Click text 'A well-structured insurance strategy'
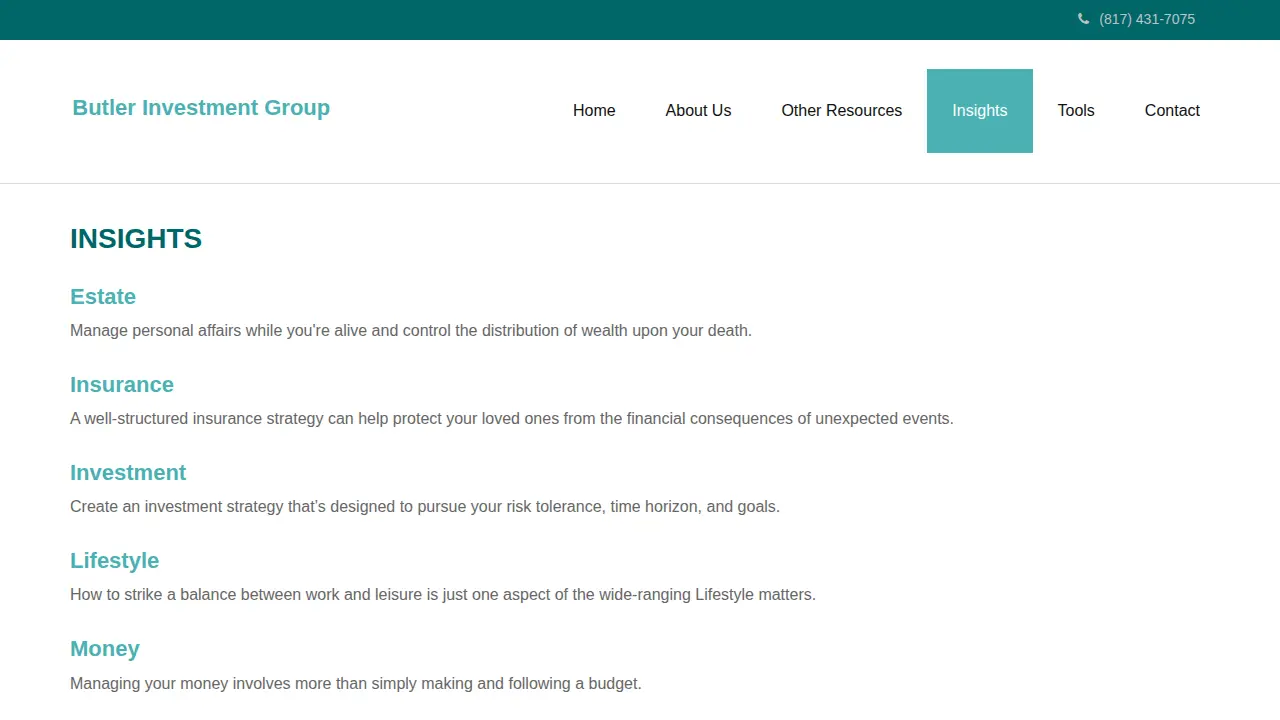1280x720 pixels. click(x=197, y=419)
